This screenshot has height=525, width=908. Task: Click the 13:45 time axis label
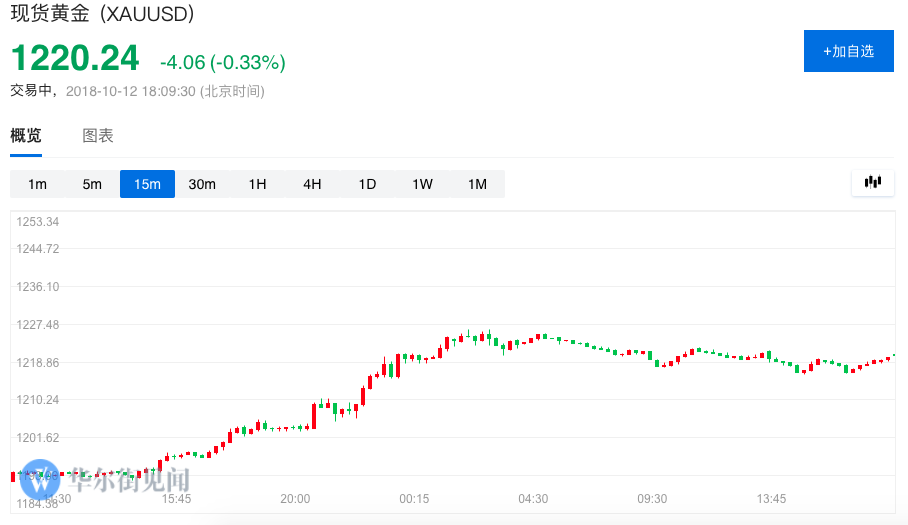pyautogui.click(x=771, y=499)
